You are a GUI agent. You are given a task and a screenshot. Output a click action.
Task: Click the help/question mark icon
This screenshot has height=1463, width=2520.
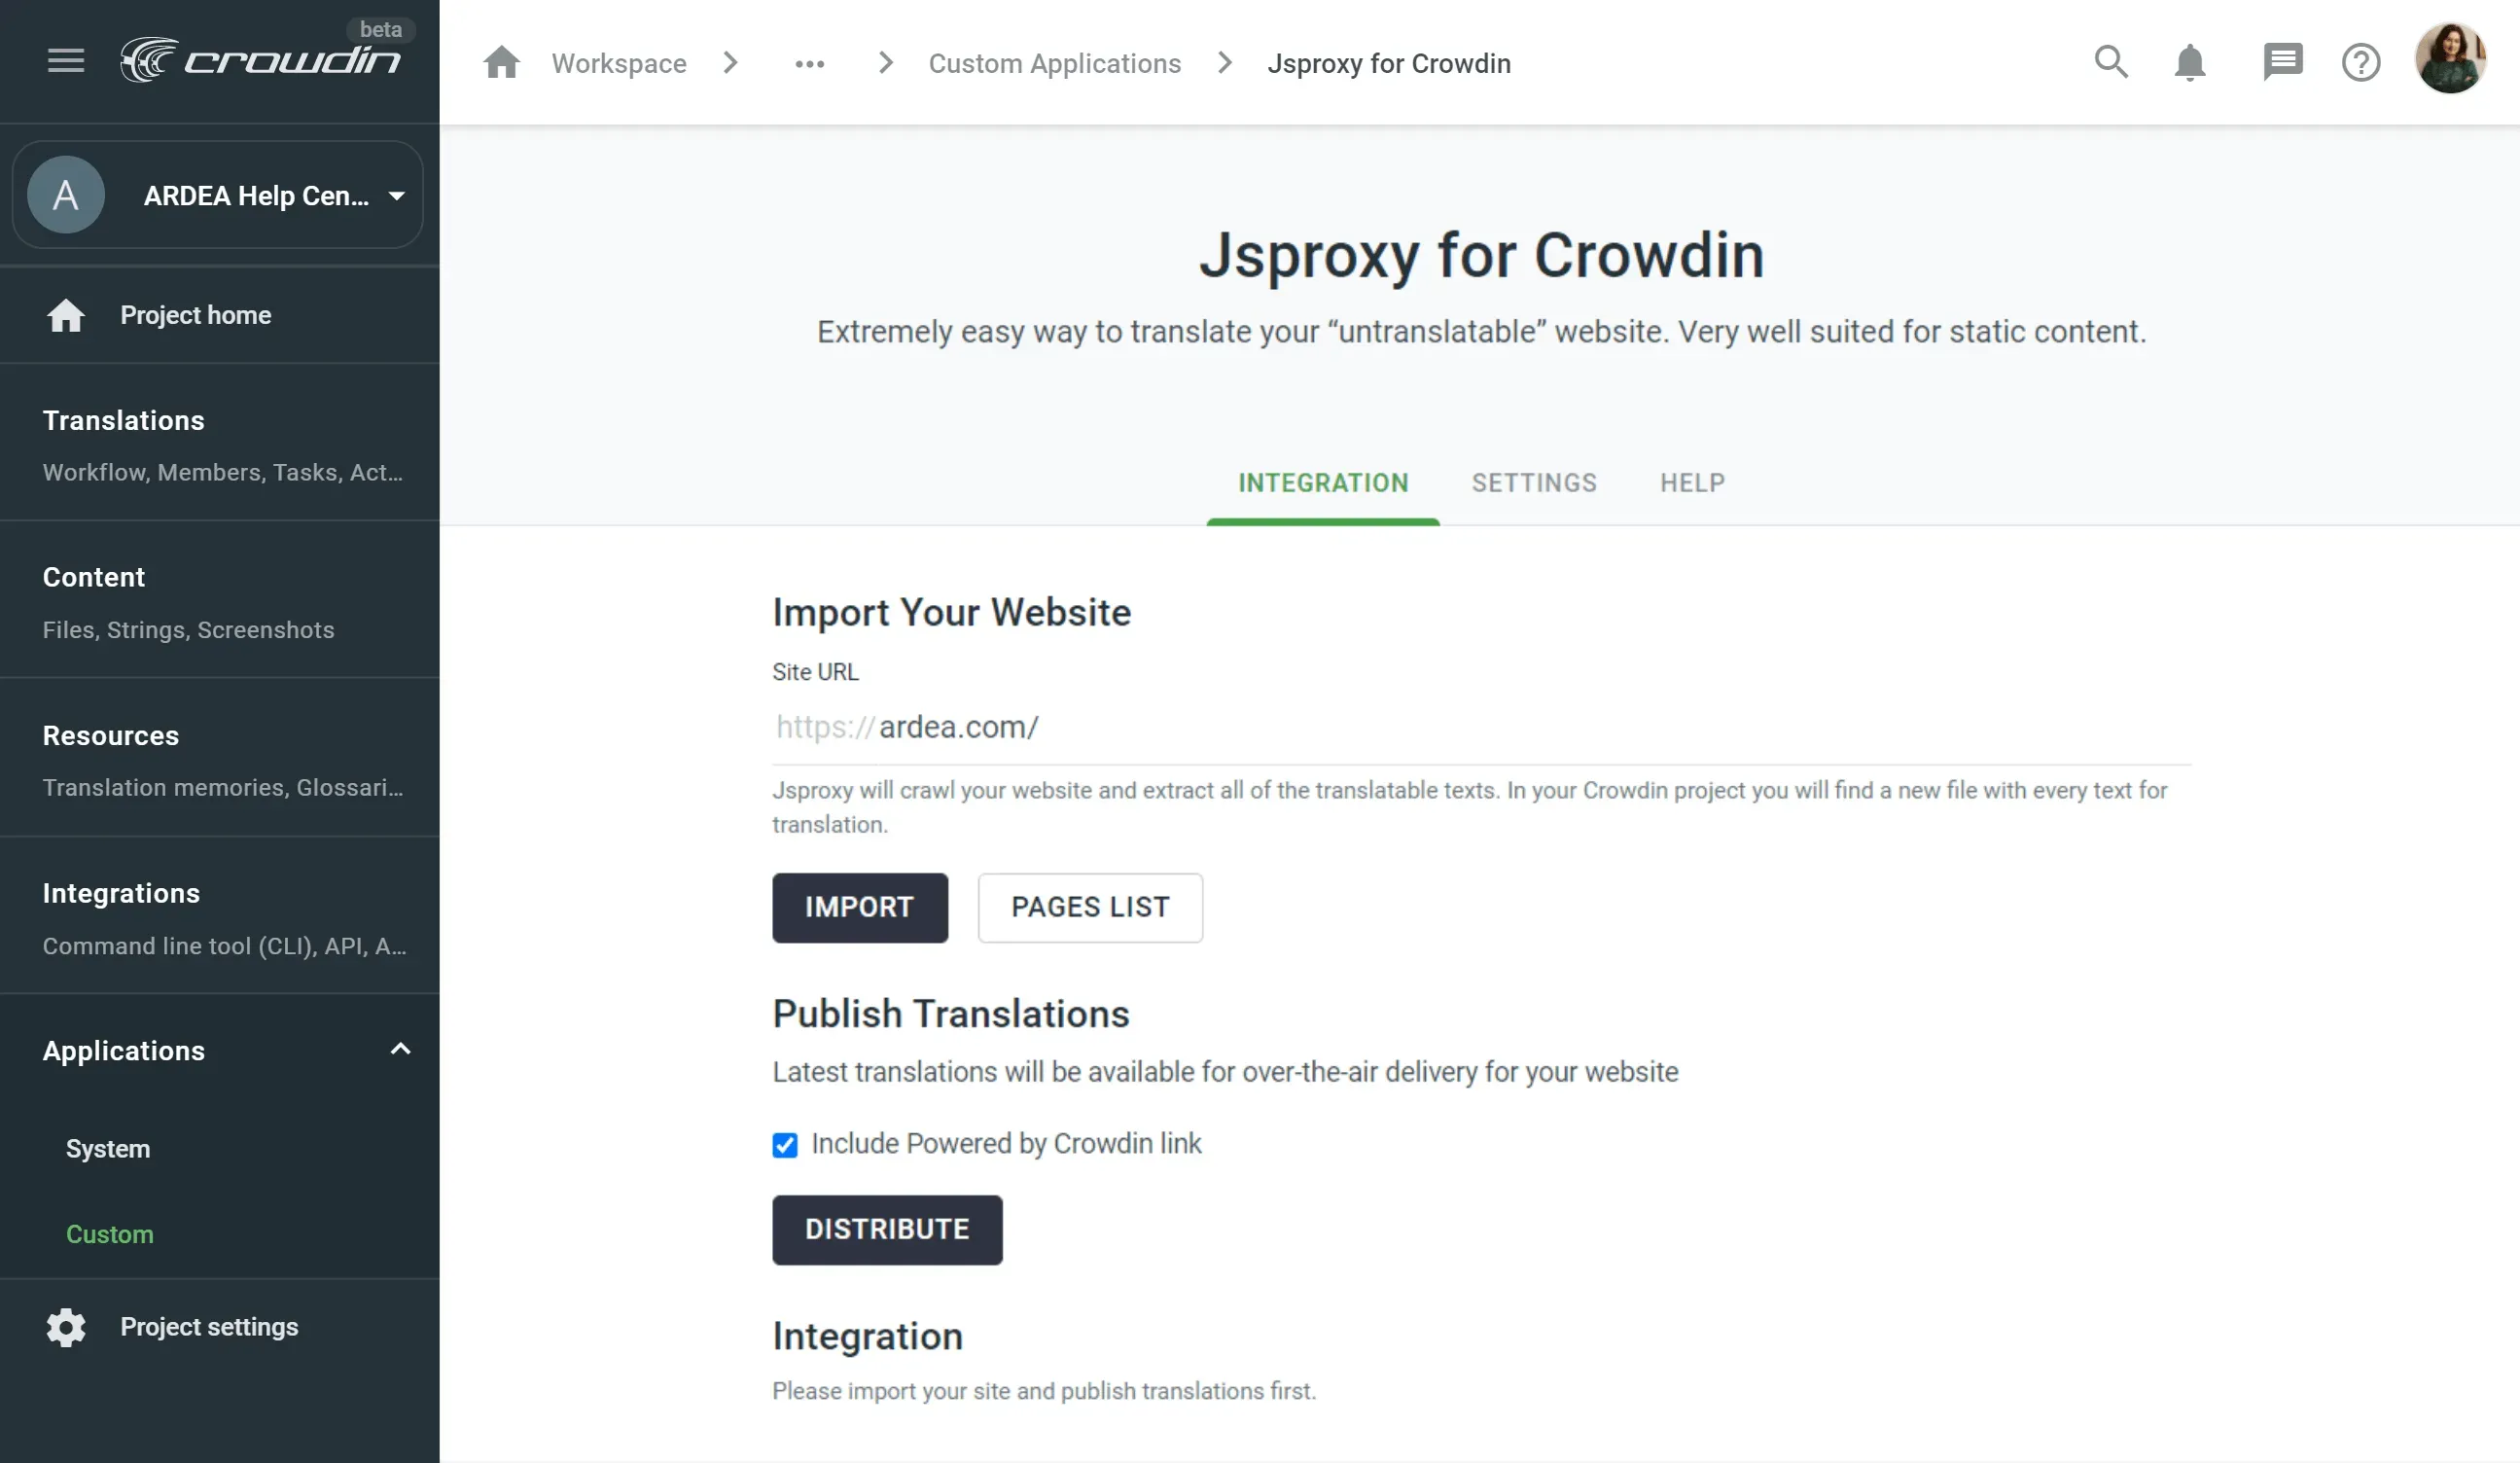(2363, 61)
